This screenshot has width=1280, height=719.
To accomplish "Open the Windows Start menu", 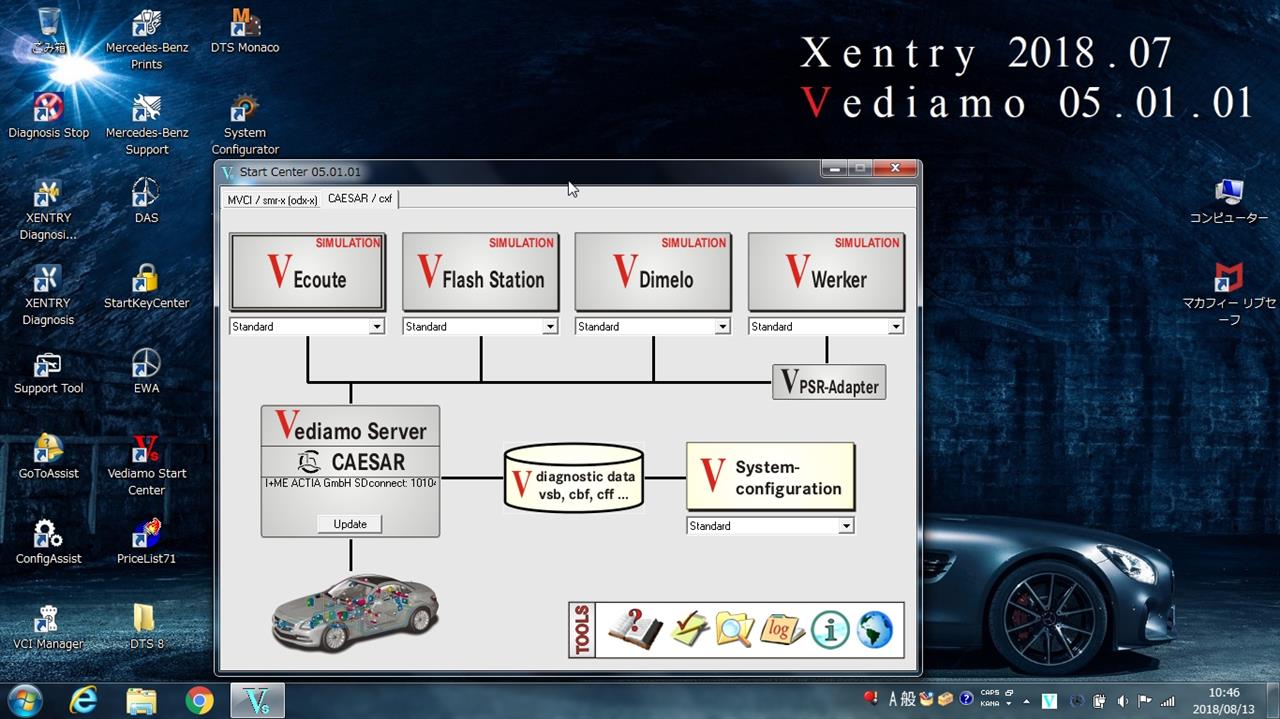I will point(24,700).
